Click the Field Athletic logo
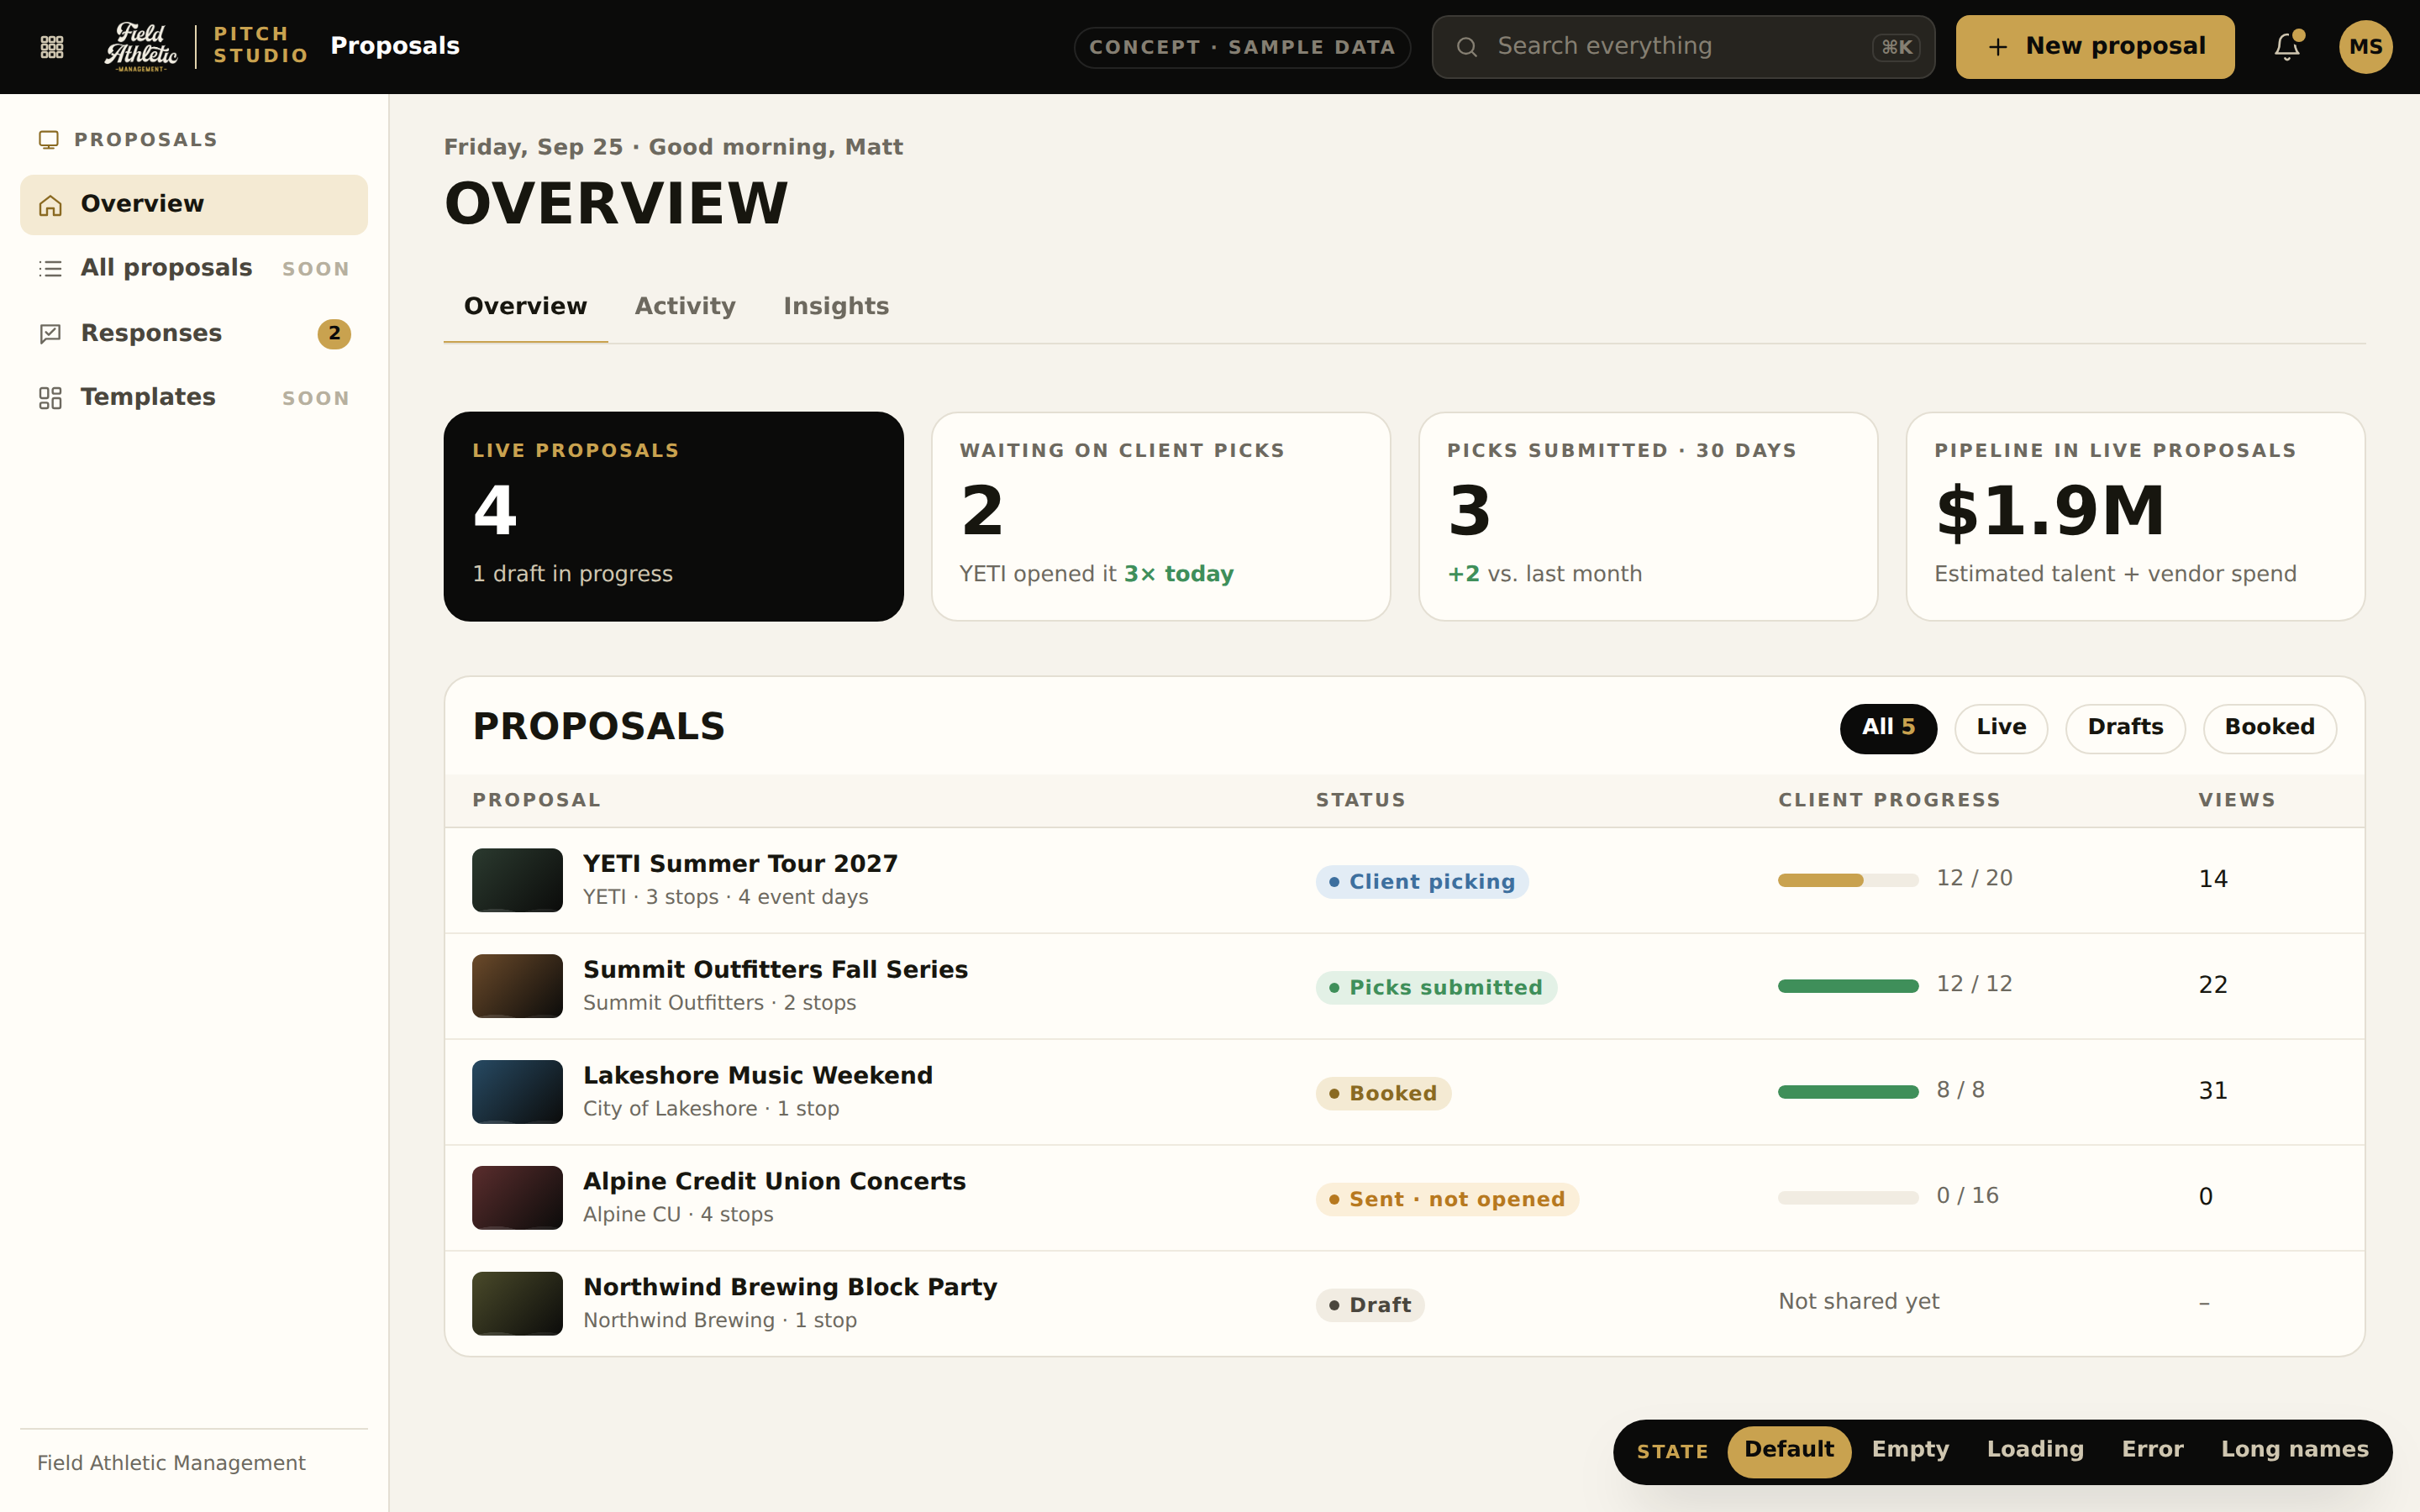2420x1512 pixels. tap(141, 47)
